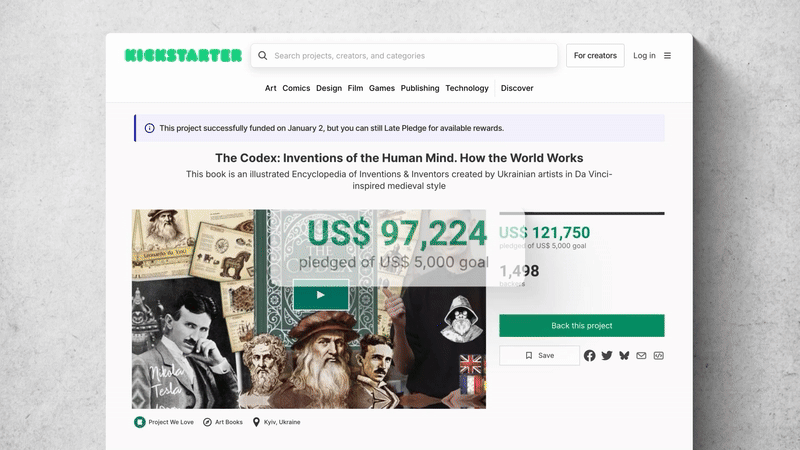Screen dimensions: 800x450
Task: Open the Discover menu
Action: [x=517, y=88]
